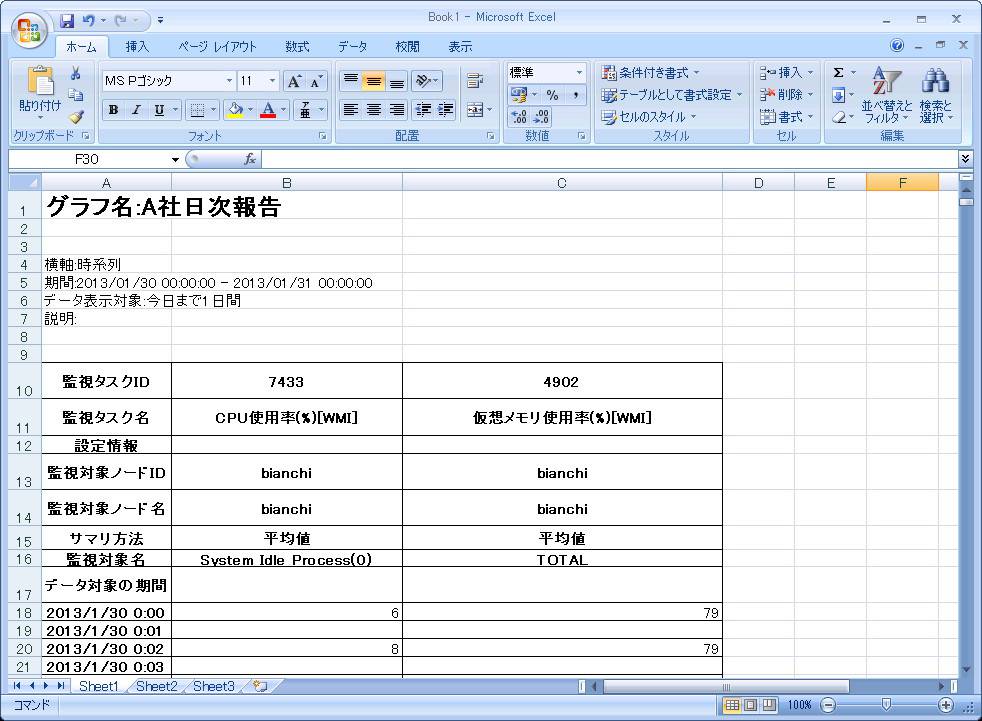Expand the Name Box dropdown arrow
Viewport: 982px width, 721px height.
point(175,159)
